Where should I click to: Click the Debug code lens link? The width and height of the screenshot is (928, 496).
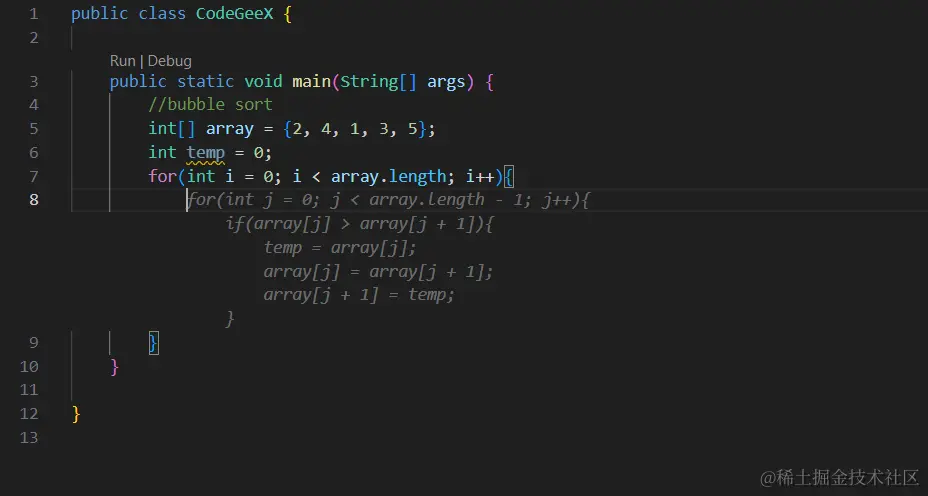point(169,61)
